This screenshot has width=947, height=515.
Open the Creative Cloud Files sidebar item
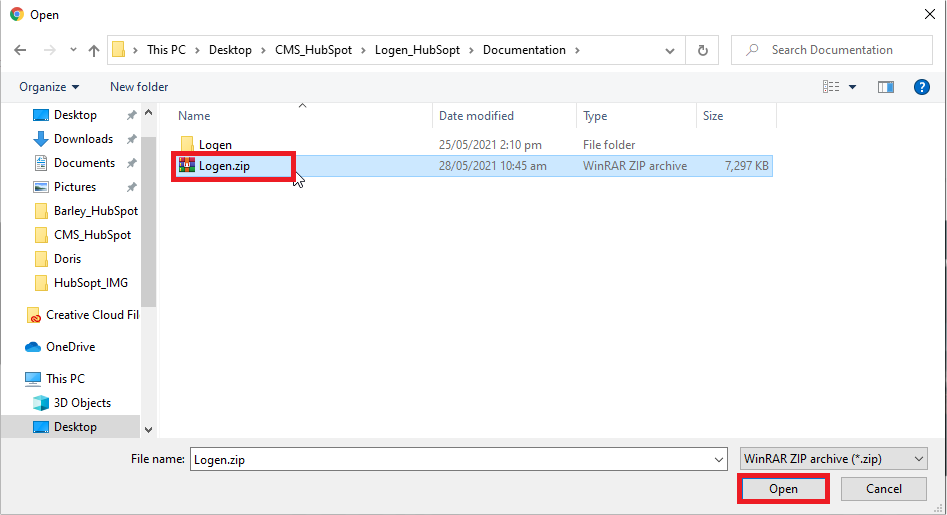point(91,315)
